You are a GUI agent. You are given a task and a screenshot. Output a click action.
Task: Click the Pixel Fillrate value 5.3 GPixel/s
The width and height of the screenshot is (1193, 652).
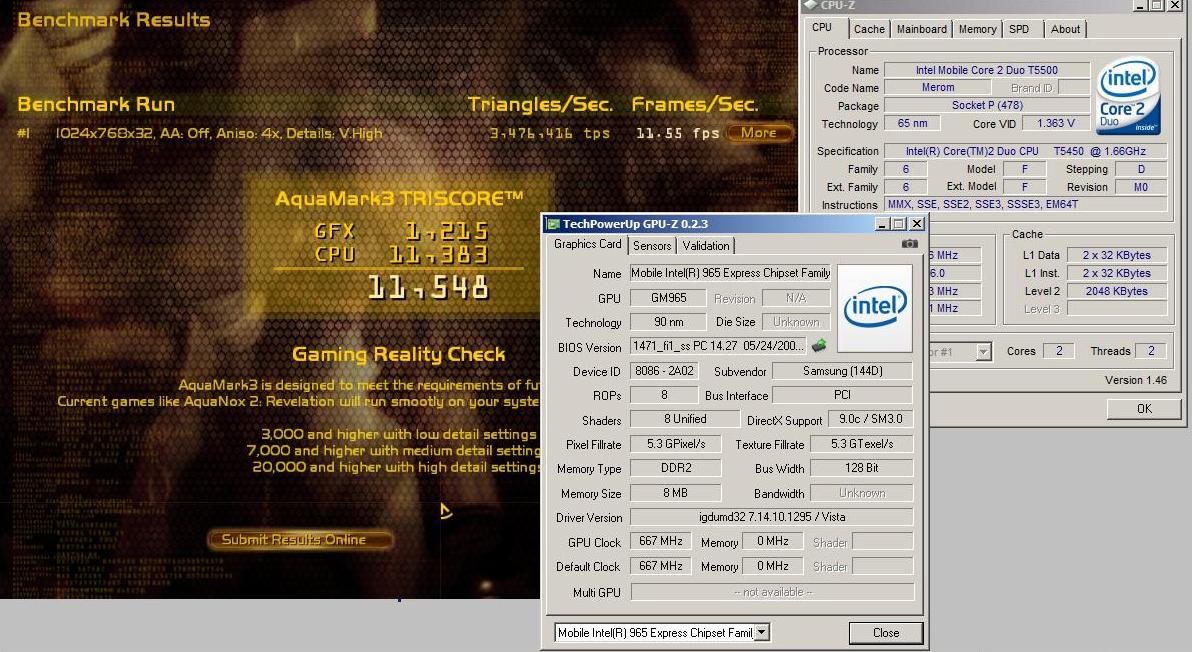click(x=676, y=444)
